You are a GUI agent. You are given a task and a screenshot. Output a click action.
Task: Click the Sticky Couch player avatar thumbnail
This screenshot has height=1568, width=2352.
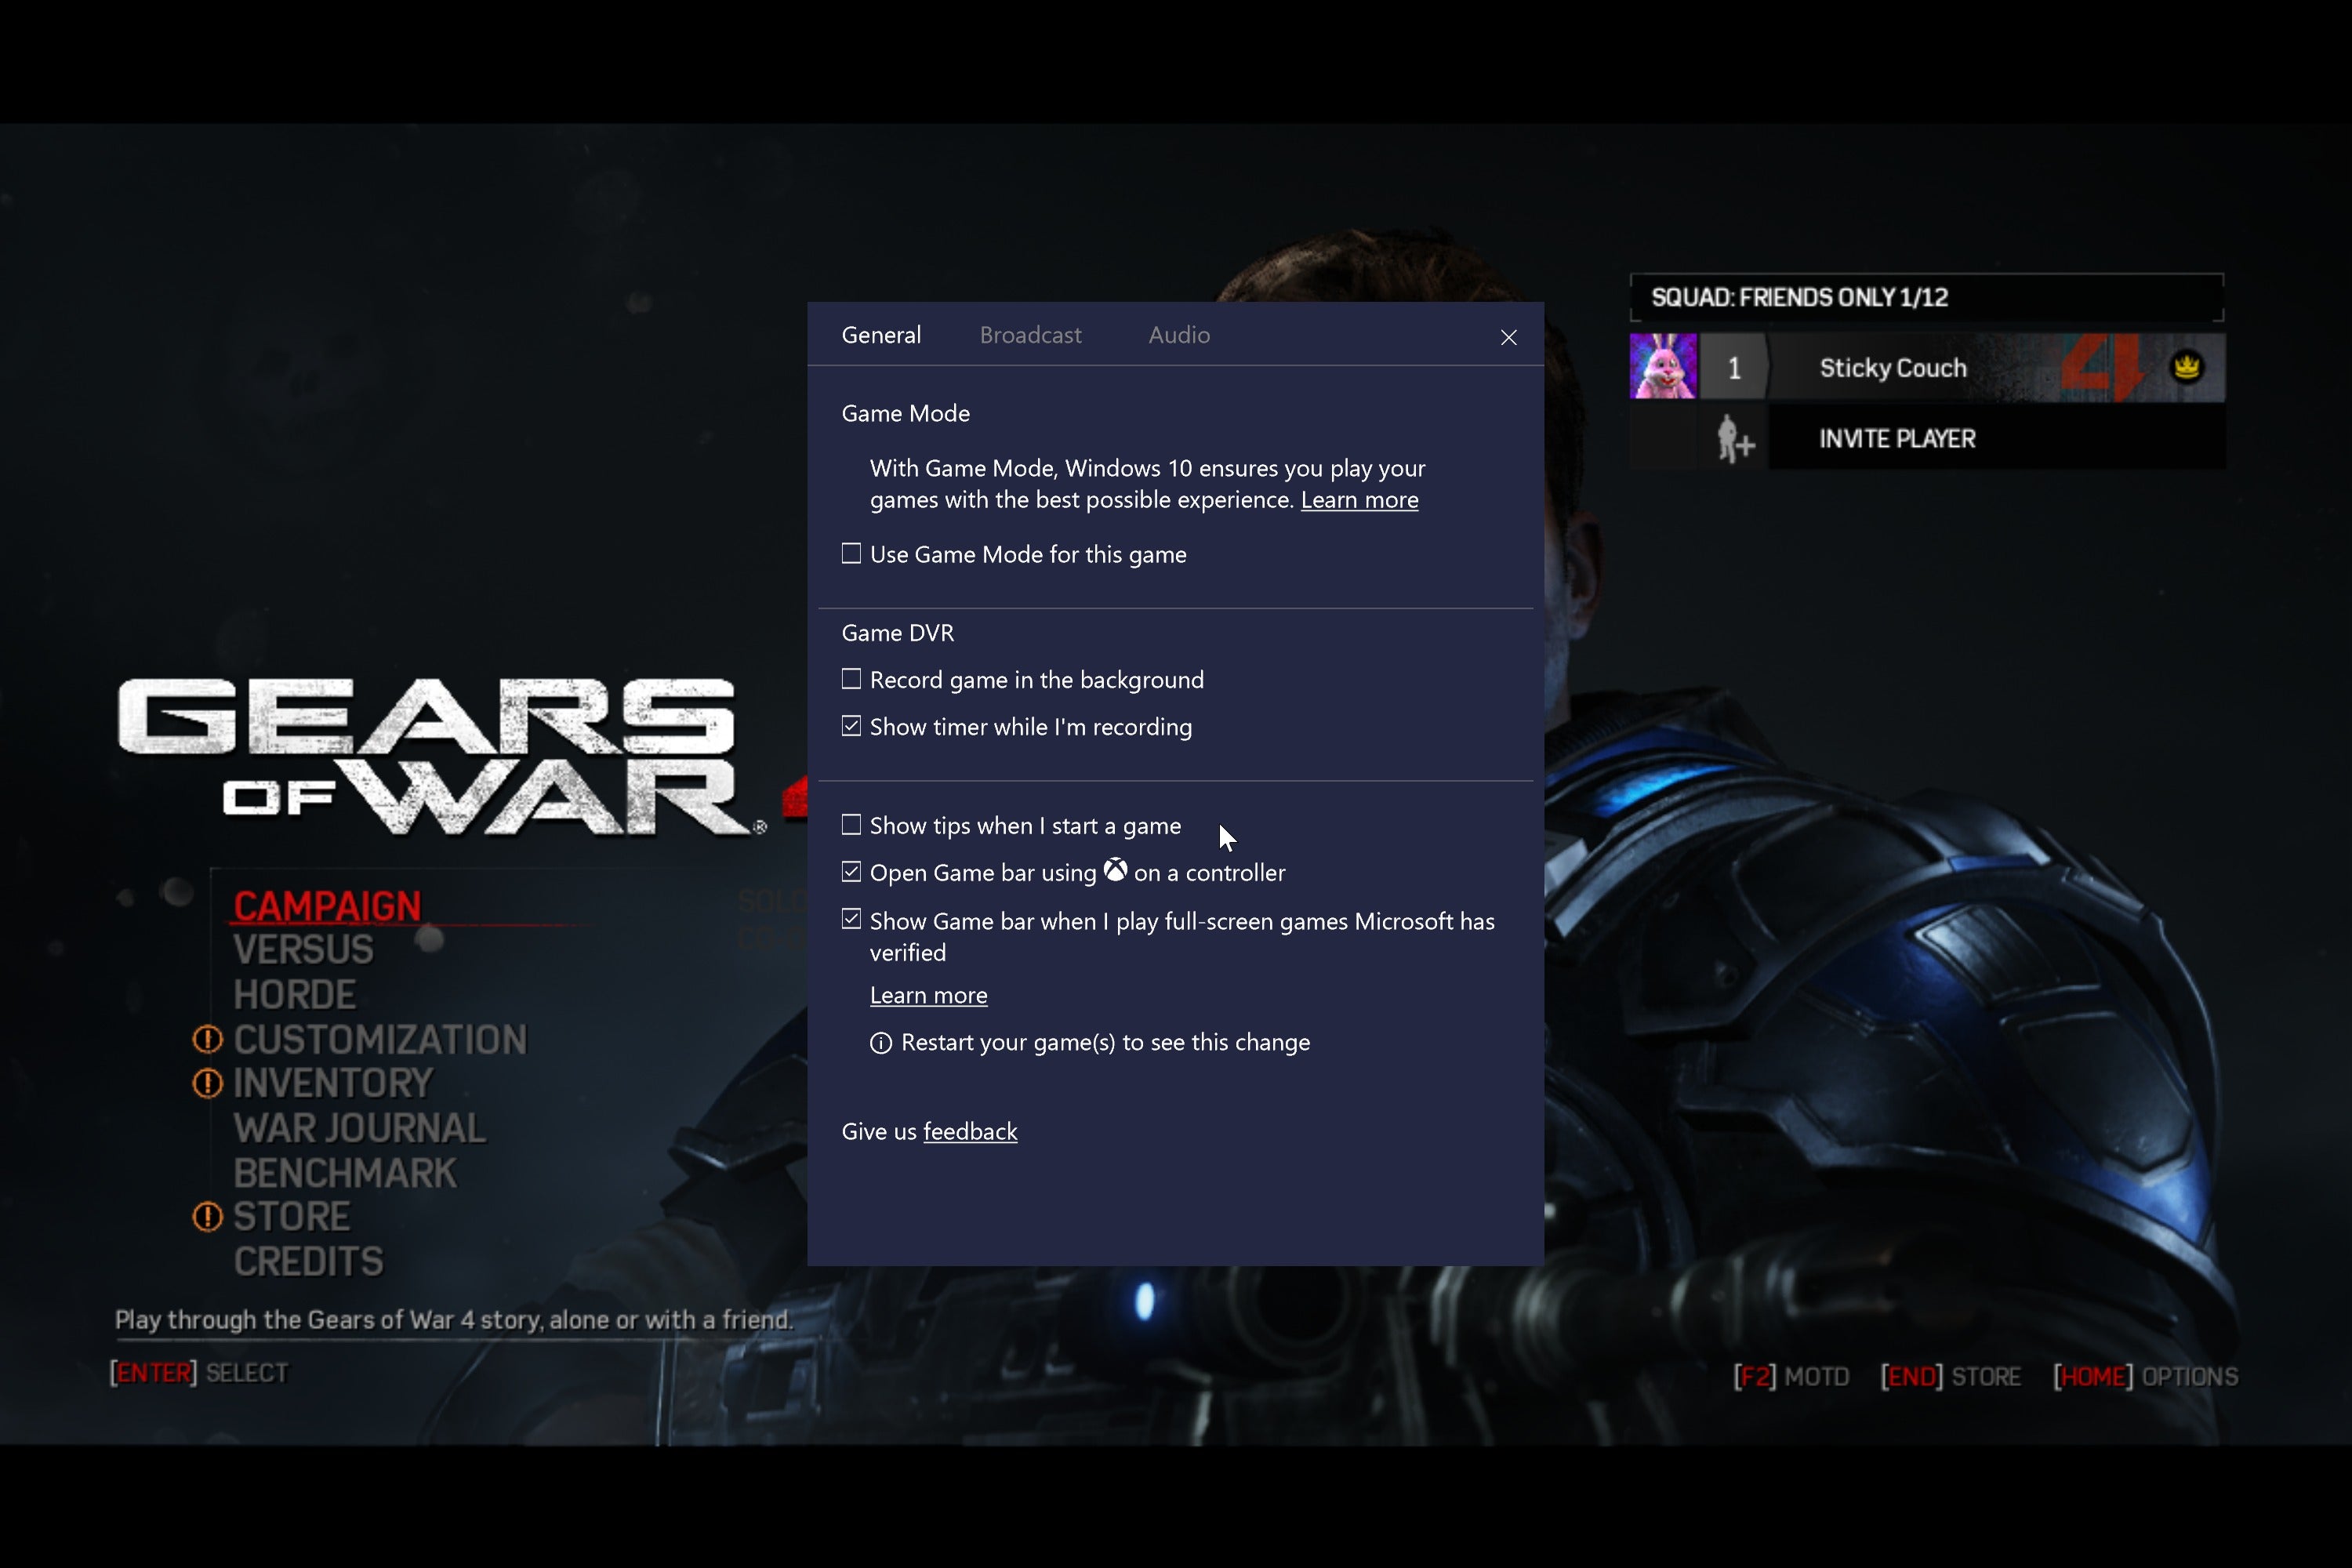click(x=1661, y=366)
